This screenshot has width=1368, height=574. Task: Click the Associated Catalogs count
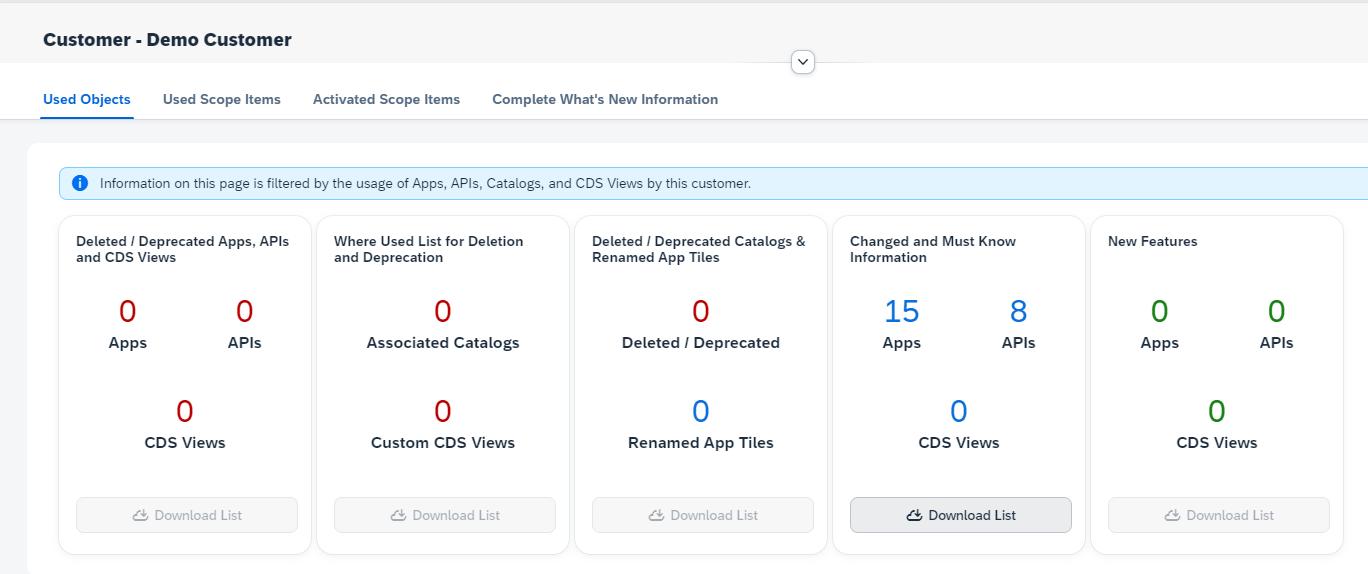pyautogui.click(x=442, y=312)
